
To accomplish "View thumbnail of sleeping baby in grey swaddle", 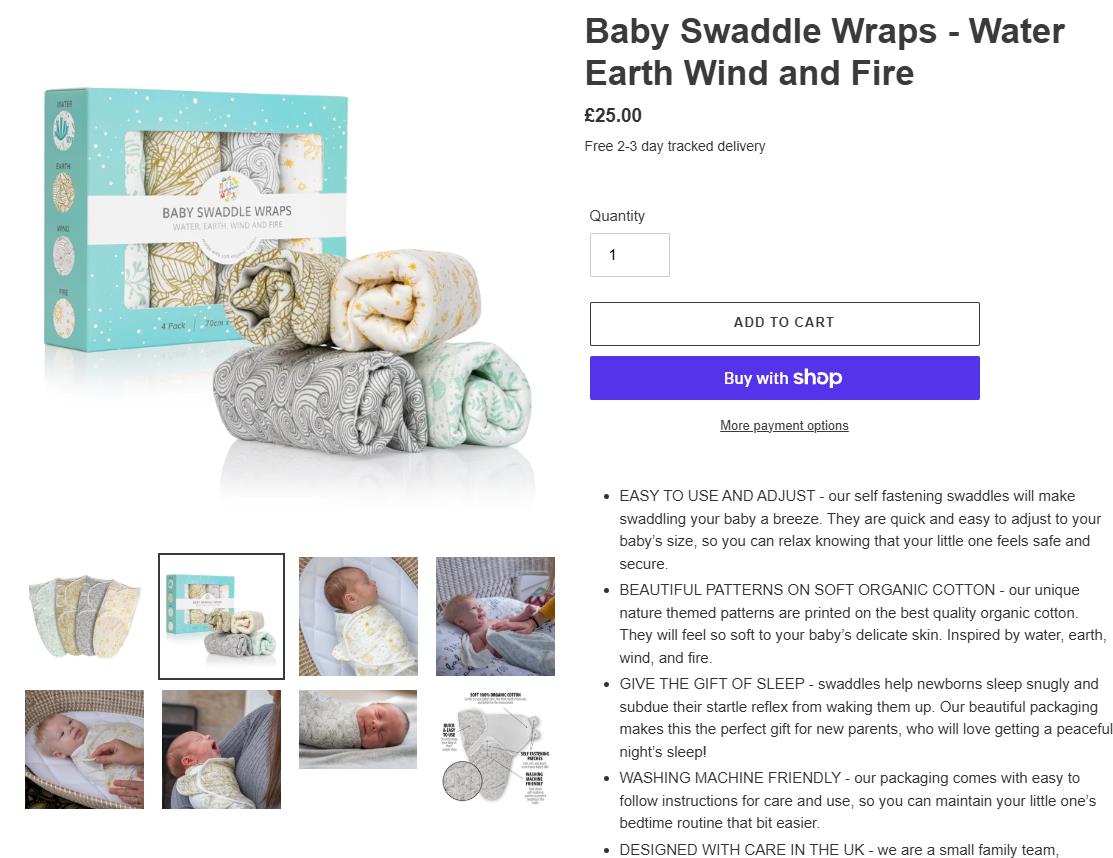I will click(x=358, y=730).
